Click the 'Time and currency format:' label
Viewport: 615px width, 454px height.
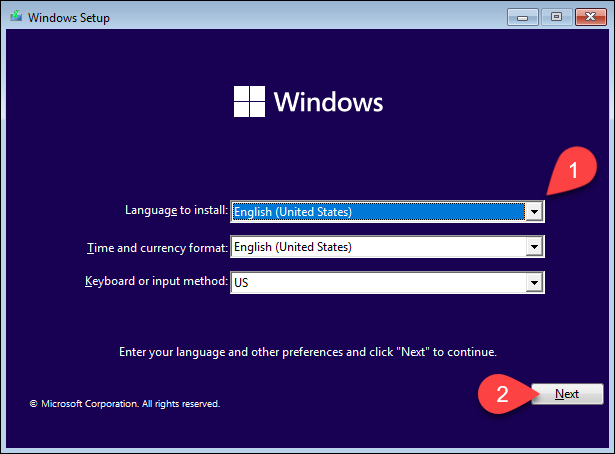click(157, 248)
